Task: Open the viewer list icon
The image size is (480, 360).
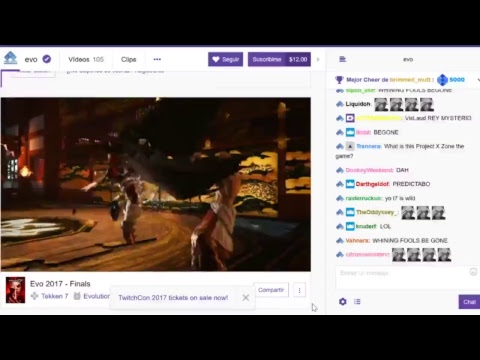Action: 357,302
